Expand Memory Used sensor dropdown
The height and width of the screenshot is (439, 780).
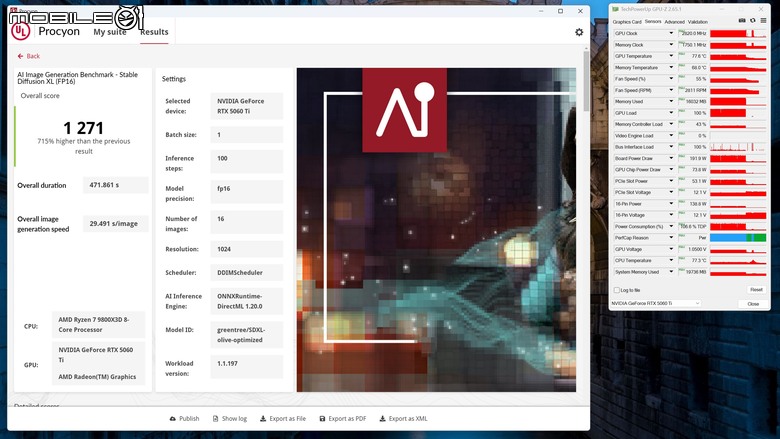click(671, 101)
